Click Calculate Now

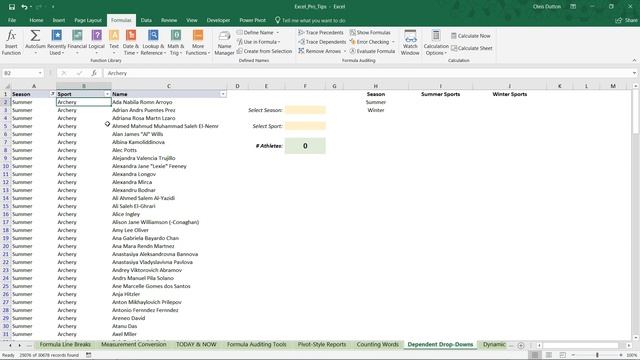point(471,36)
